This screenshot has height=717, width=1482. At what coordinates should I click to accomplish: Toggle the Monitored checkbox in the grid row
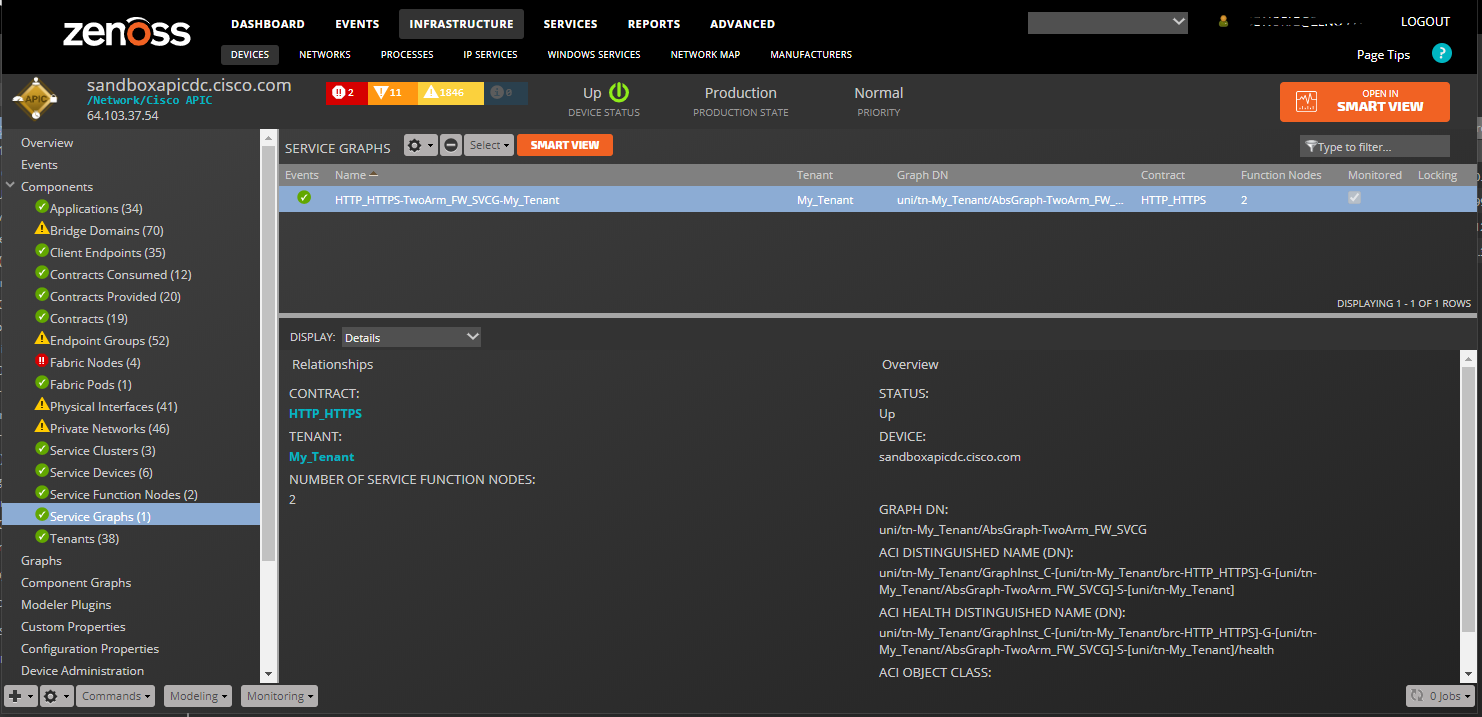point(1354,198)
